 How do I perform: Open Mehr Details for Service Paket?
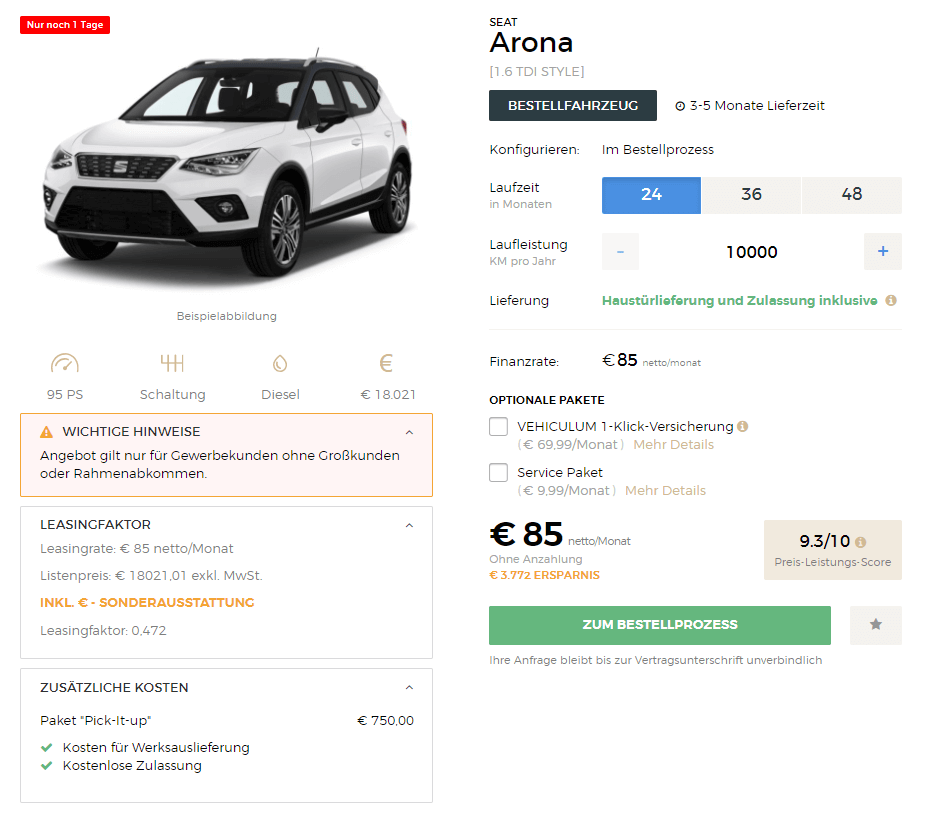[x=665, y=491]
